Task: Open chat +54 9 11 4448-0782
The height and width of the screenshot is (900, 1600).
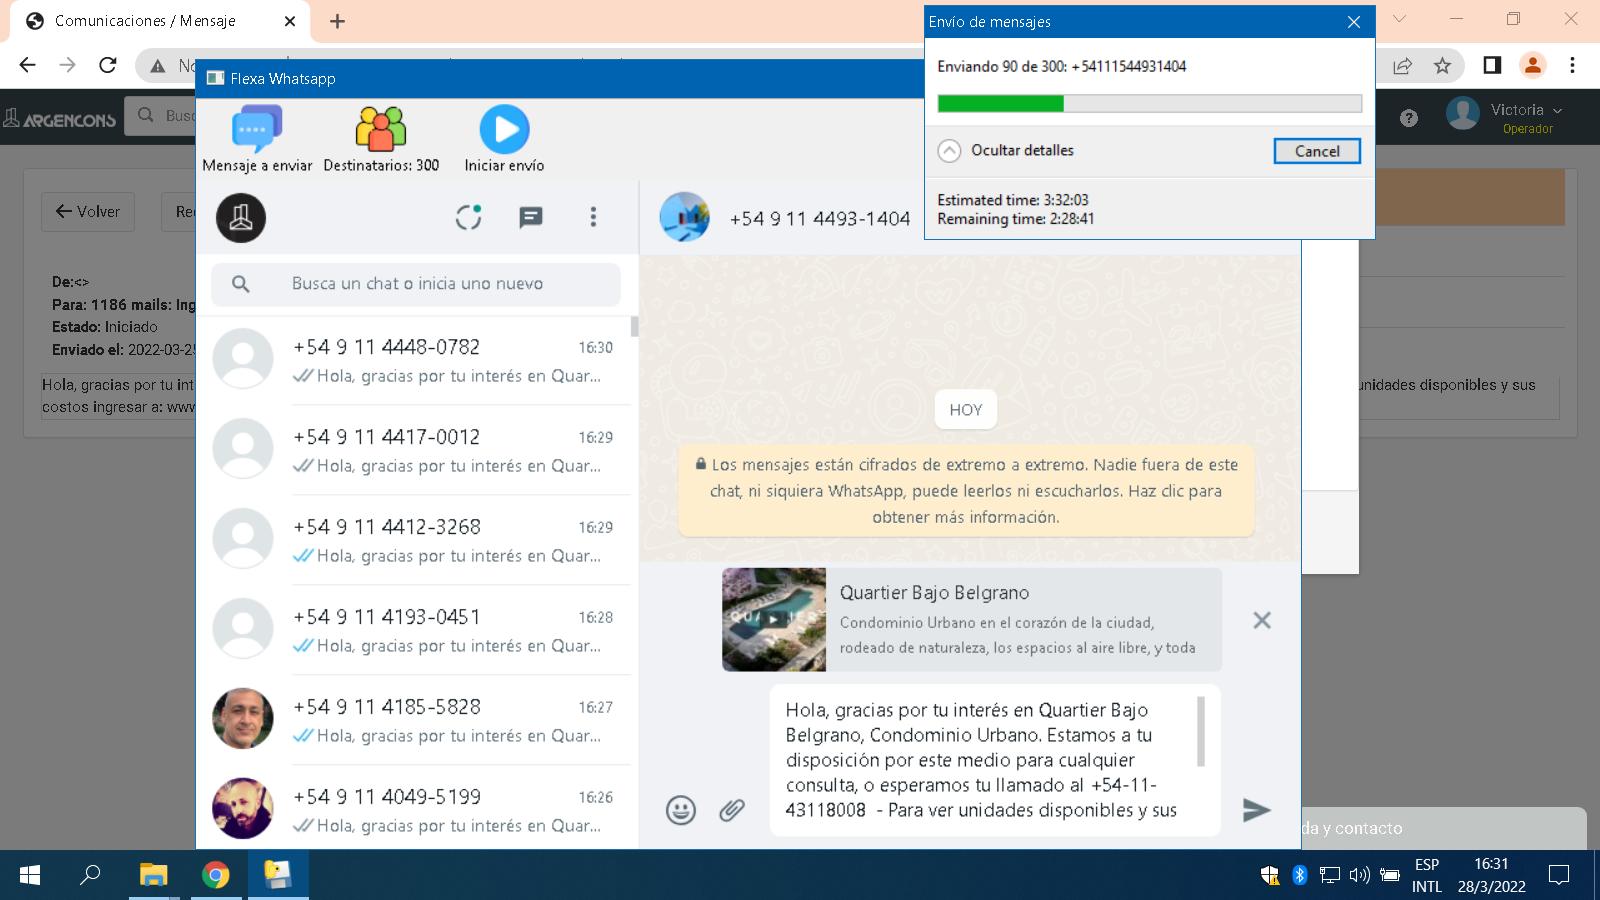Action: pos(414,360)
